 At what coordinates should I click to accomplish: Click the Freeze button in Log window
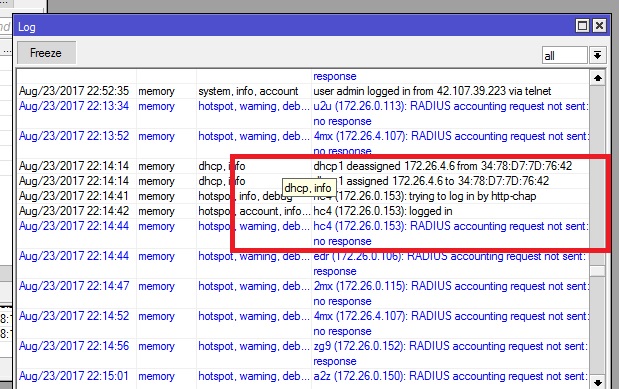click(46, 53)
